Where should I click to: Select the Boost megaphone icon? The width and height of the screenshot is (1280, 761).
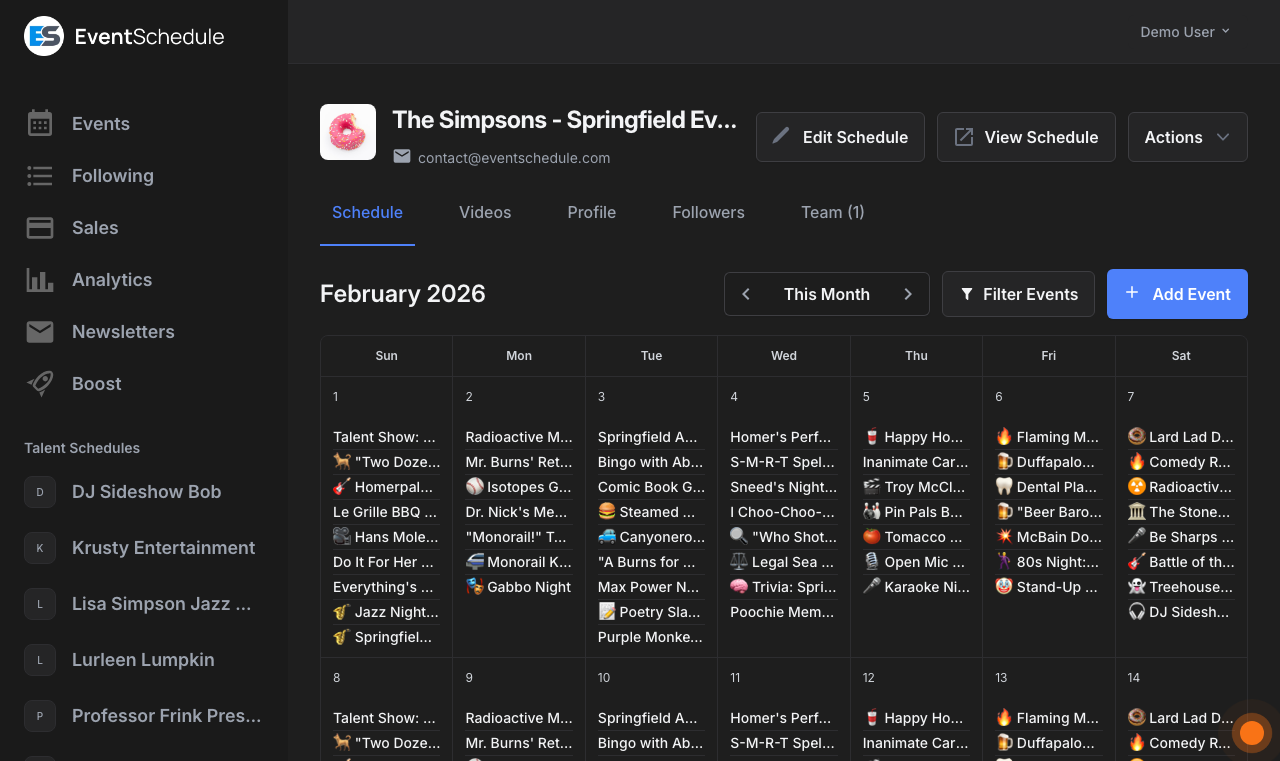[x=39, y=383]
